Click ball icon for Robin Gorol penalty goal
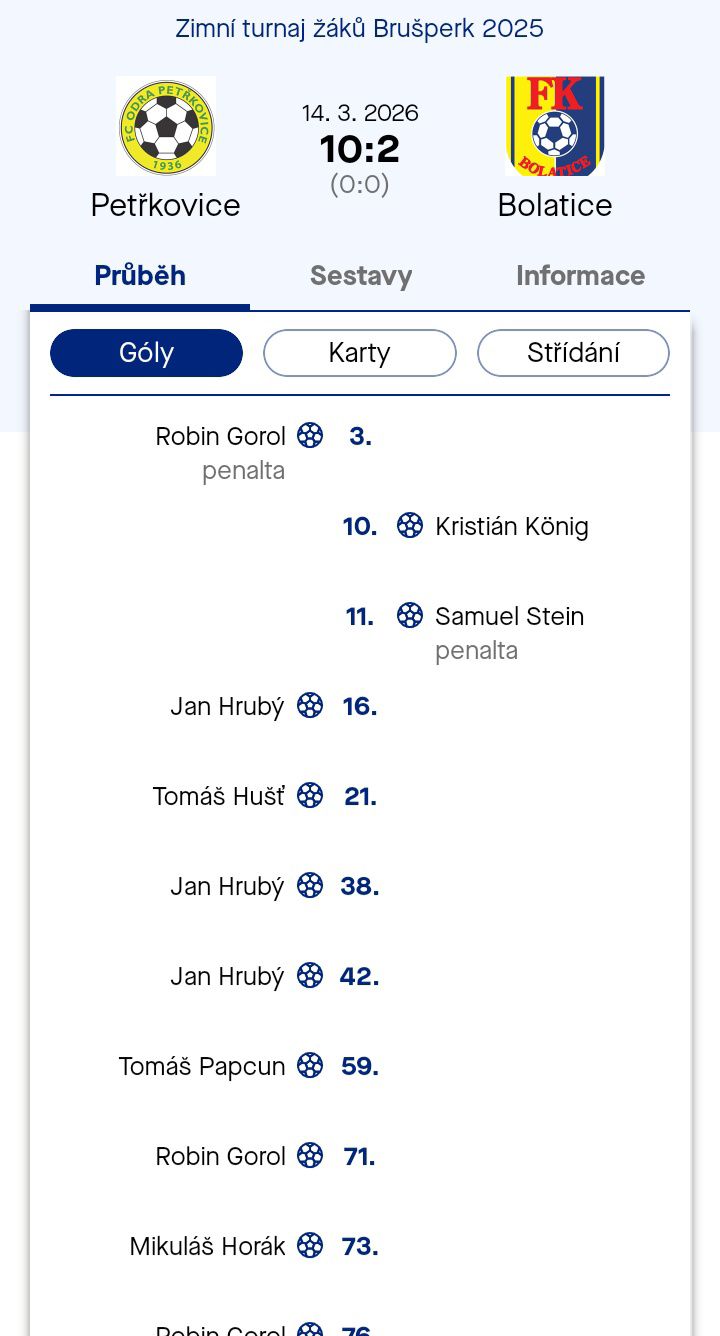 click(310, 435)
